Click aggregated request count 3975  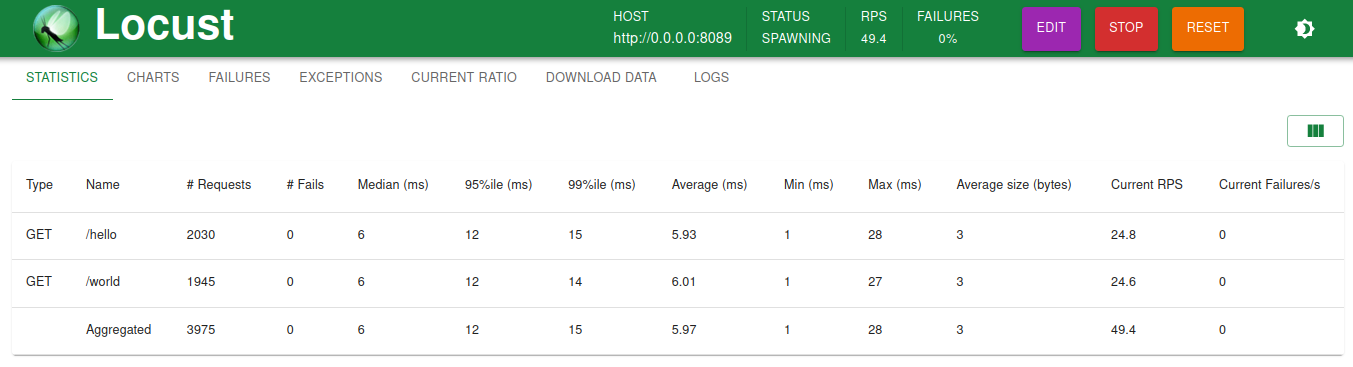click(x=201, y=330)
